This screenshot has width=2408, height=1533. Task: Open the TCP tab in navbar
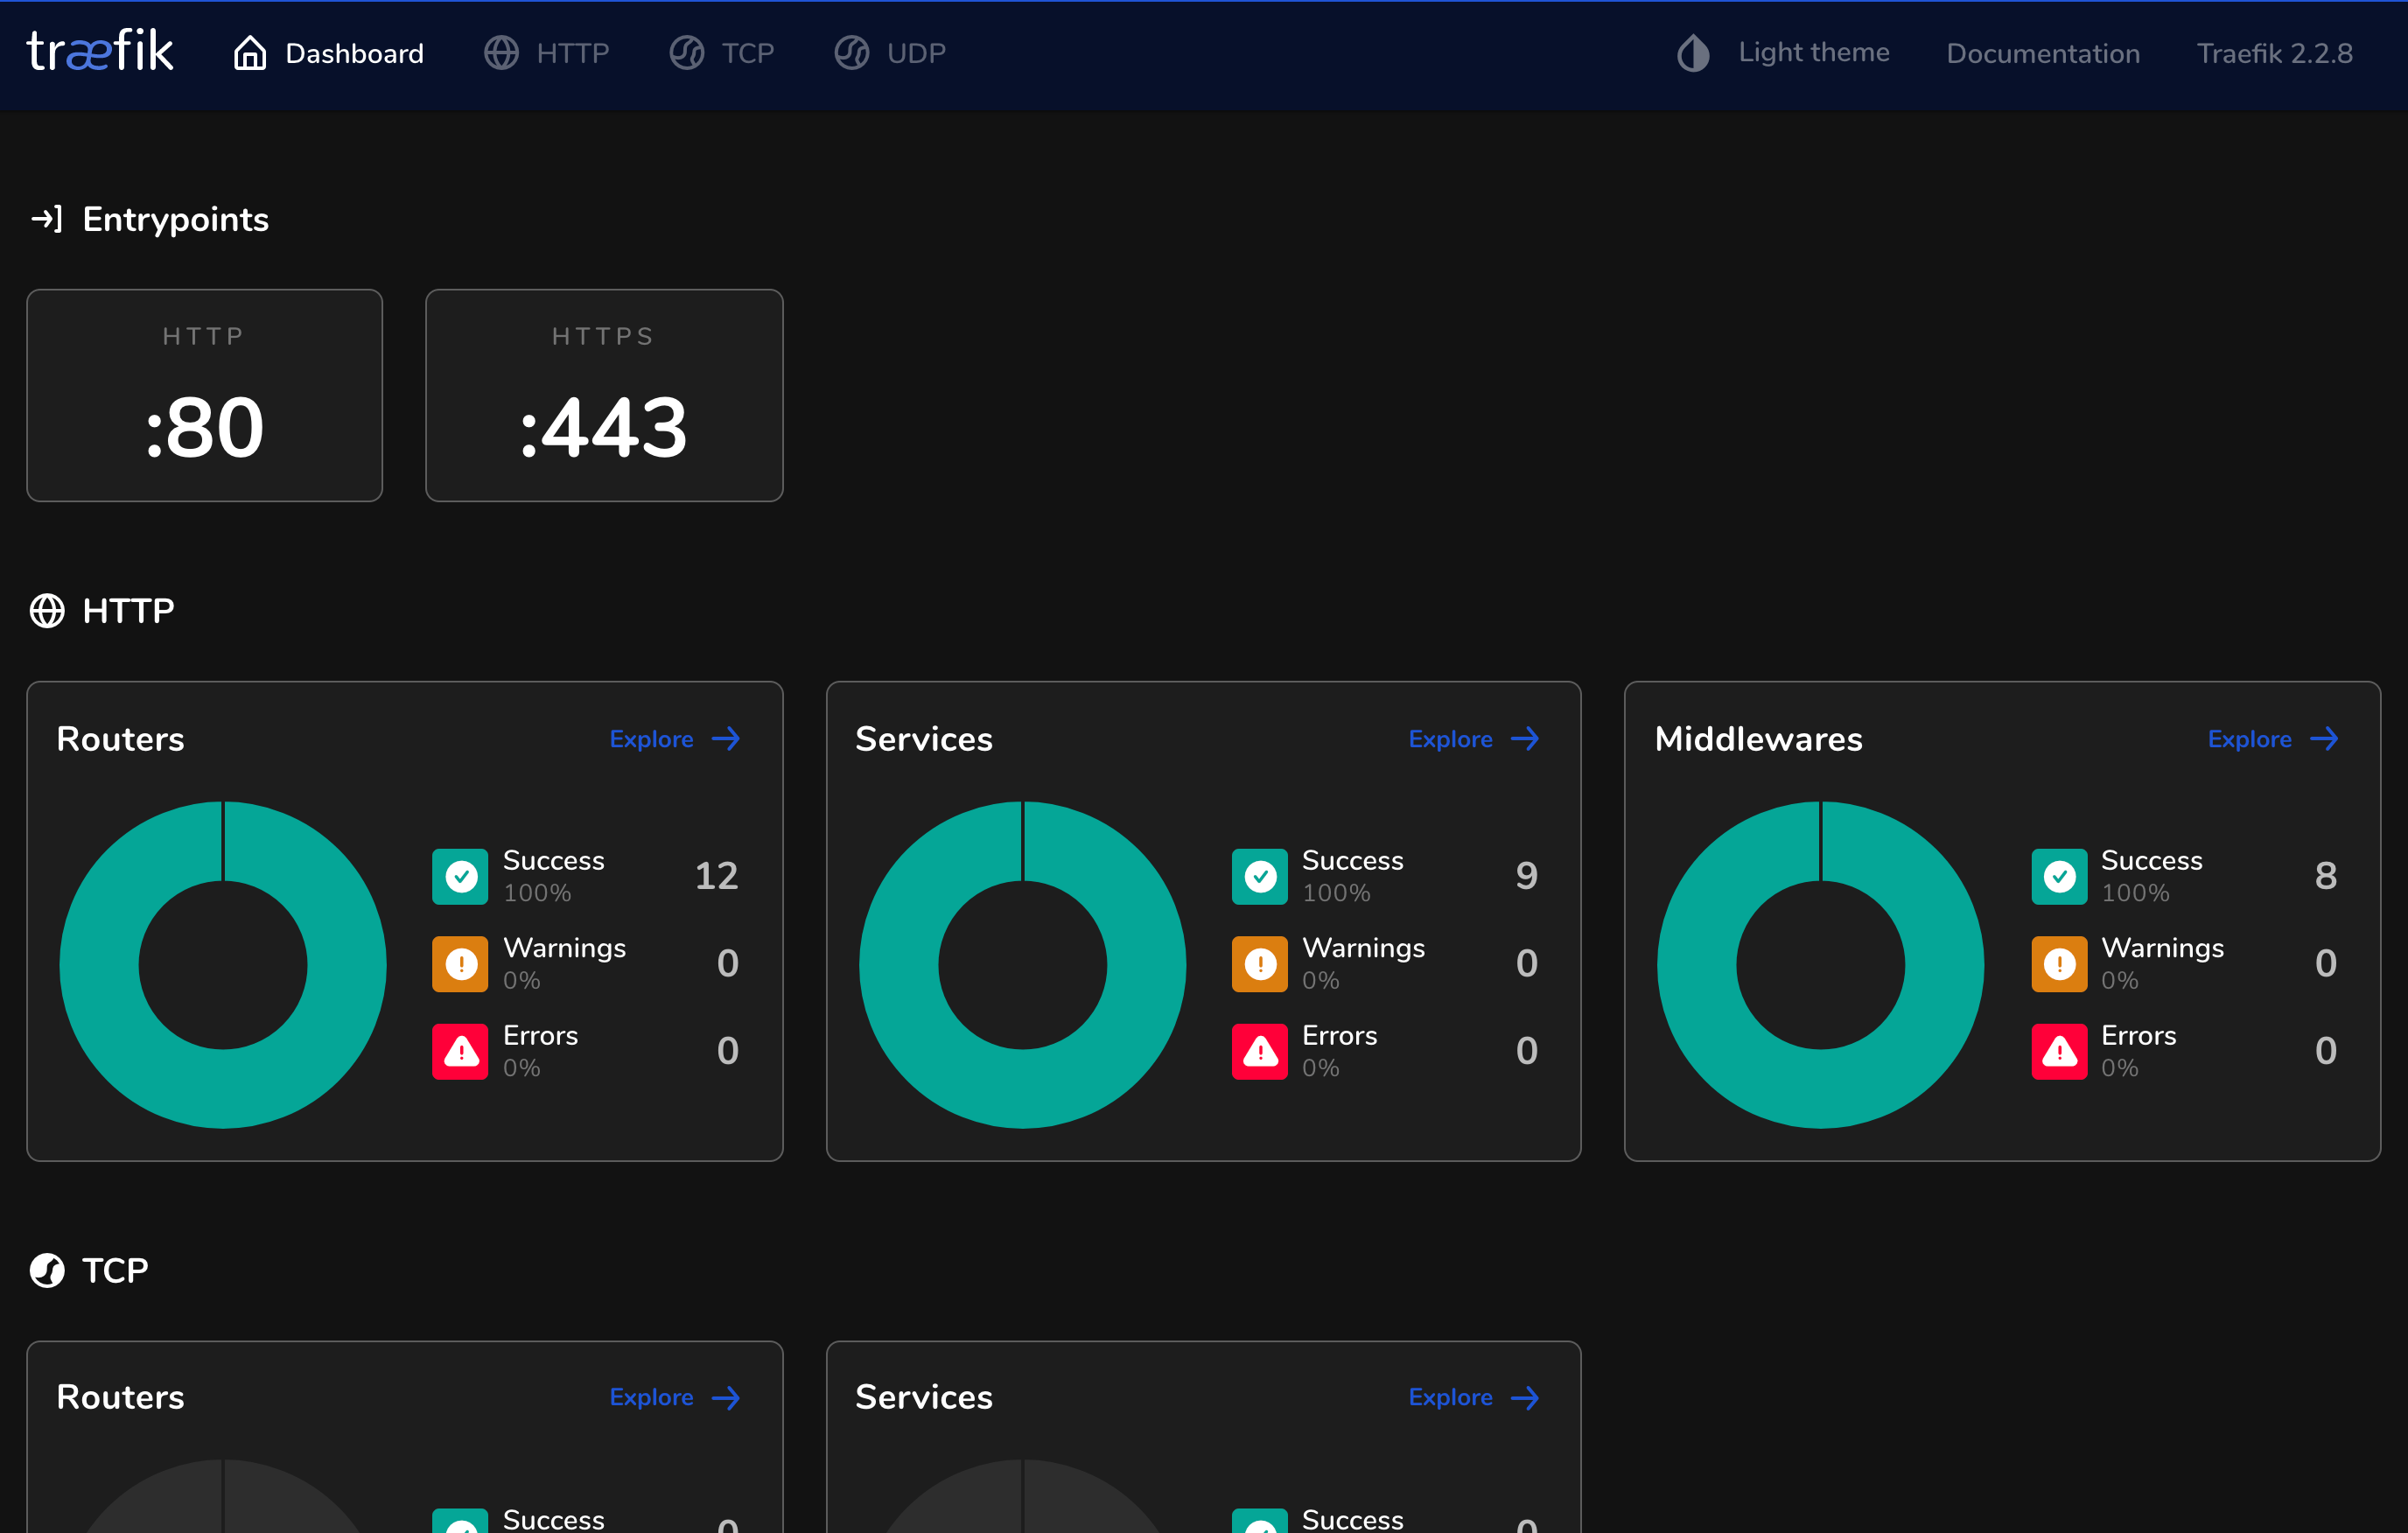point(722,53)
